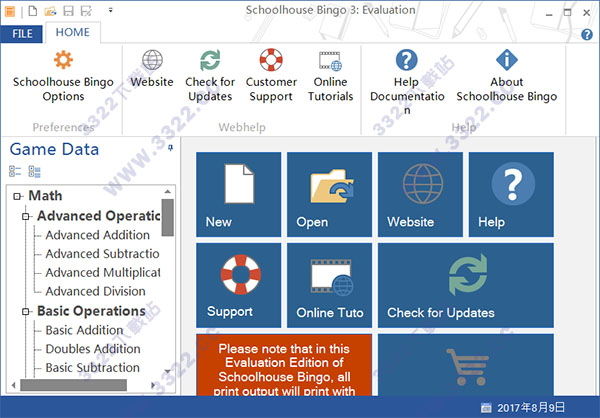Select Advanced Subtraction in the tree
This screenshot has height=418, width=600.
pyautogui.click(x=103, y=254)
